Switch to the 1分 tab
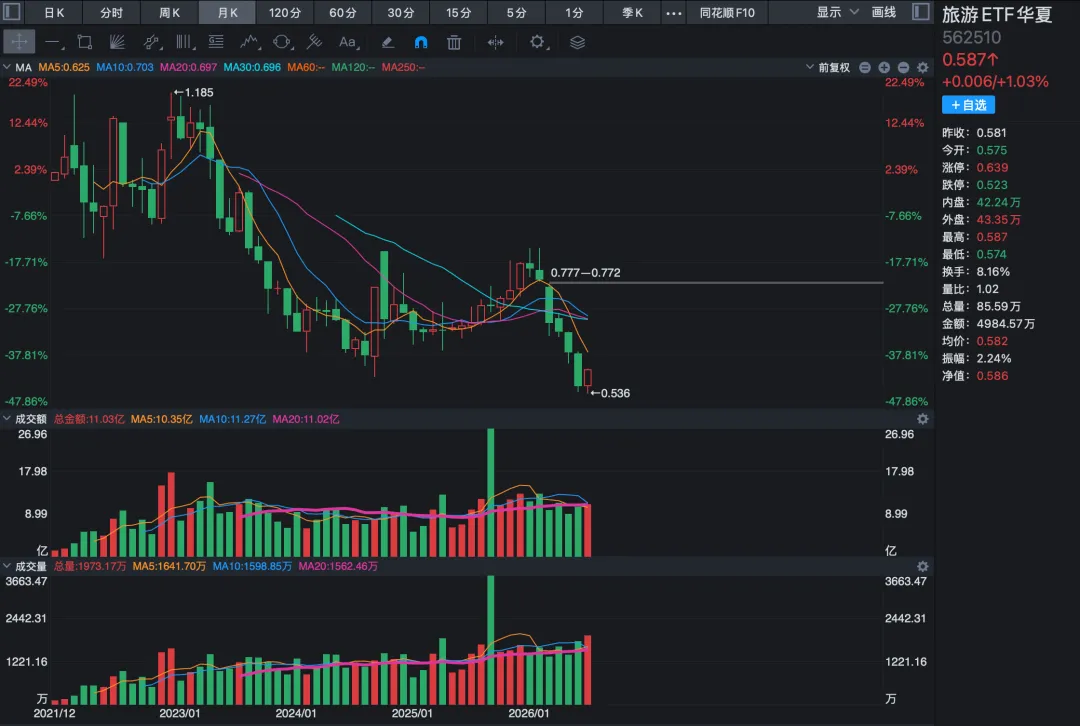 point(574,12)
